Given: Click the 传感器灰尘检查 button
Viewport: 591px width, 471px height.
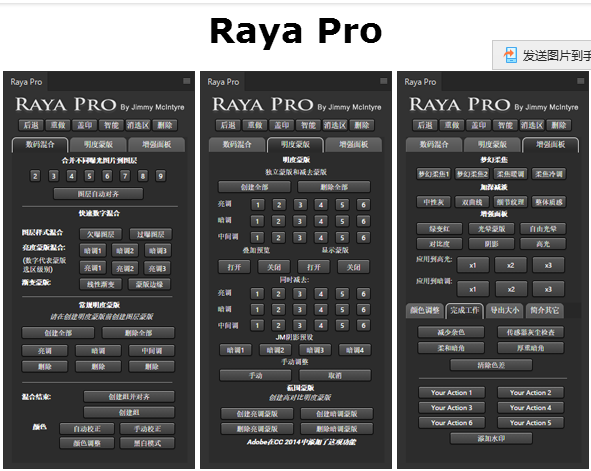Looking at the screenshot, I should click(x=531, y=332).
